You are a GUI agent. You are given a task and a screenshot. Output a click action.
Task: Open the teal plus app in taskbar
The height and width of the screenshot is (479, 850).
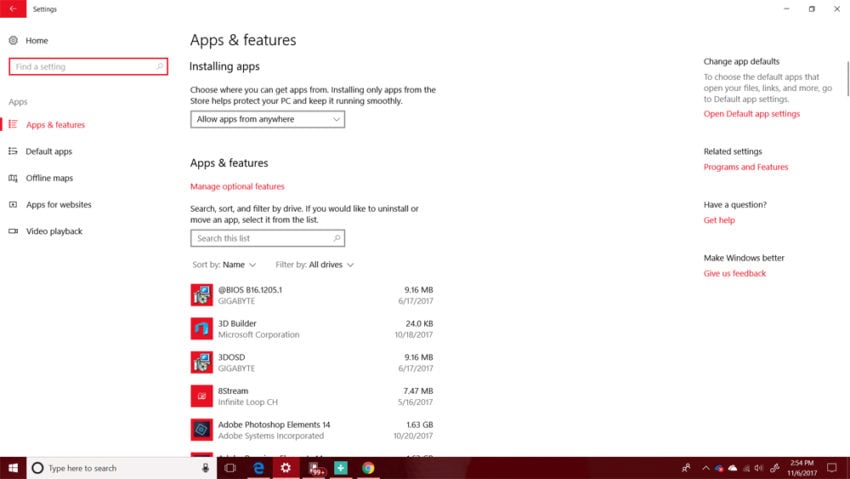coord(340,468)
